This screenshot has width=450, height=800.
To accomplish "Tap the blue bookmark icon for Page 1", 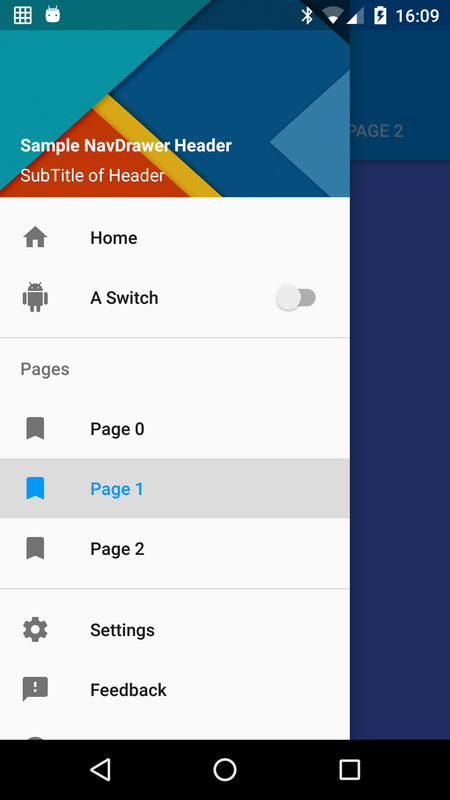I will coord(35,488).
